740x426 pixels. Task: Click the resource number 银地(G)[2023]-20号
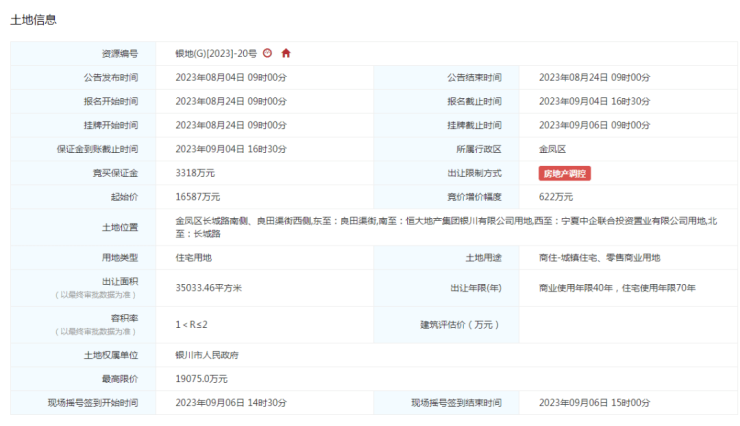coord(216,53)
